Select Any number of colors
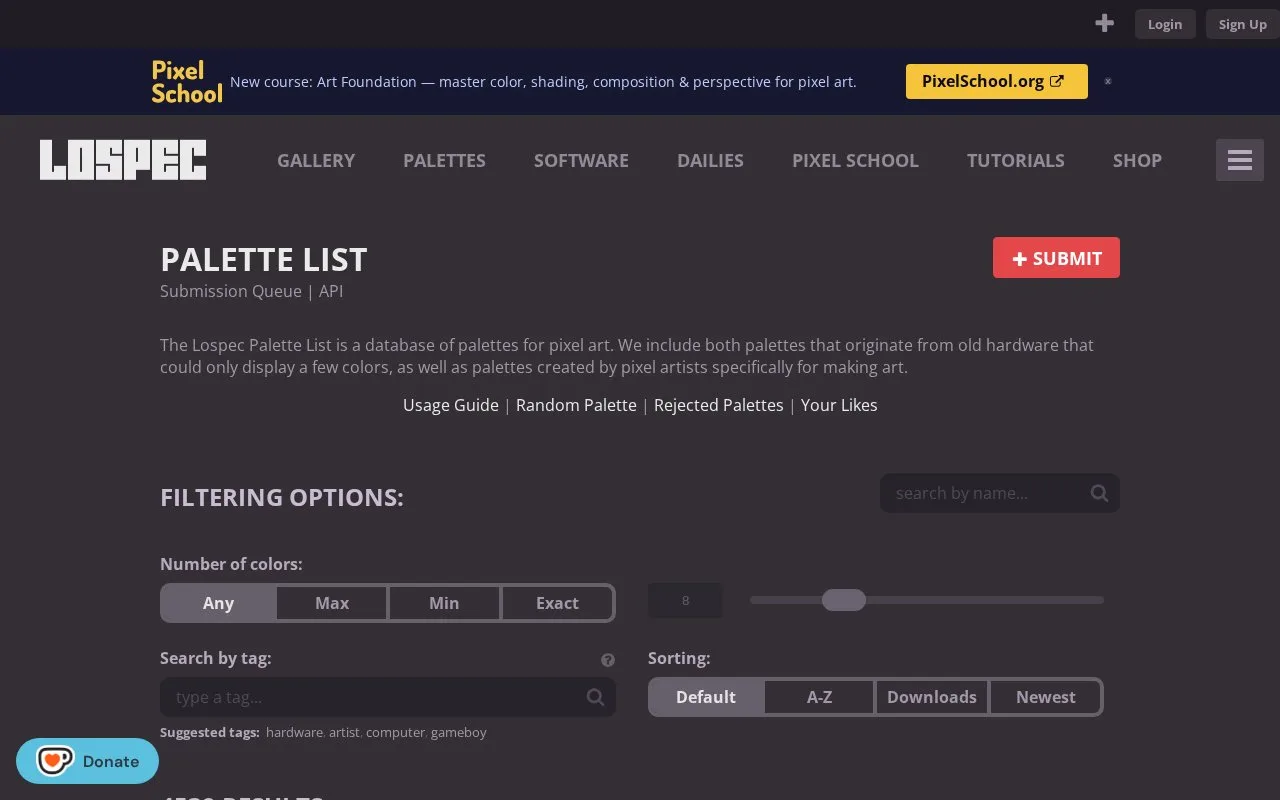Viewport: 1280px width, 800px height. coord(218,603)
